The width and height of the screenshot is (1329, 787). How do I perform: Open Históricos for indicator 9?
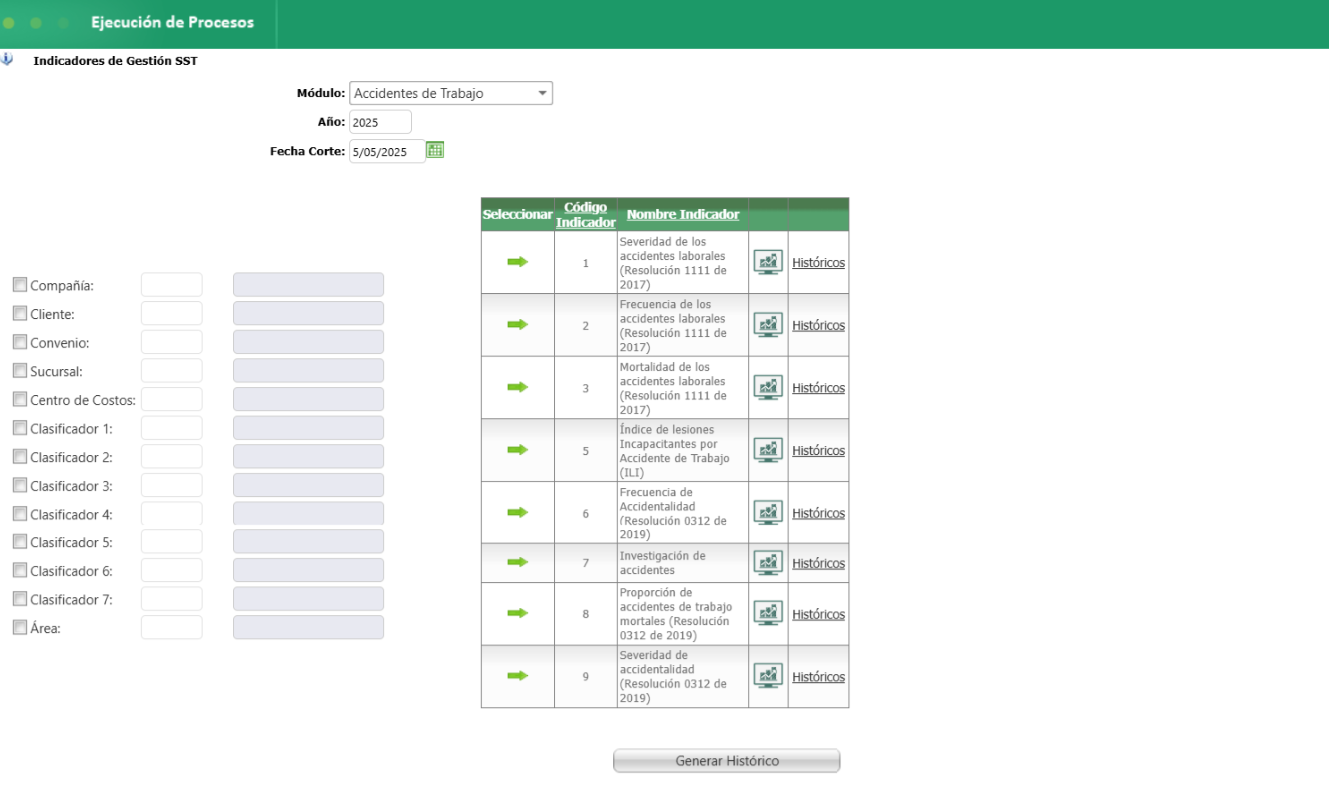click(x=818, y=677)
